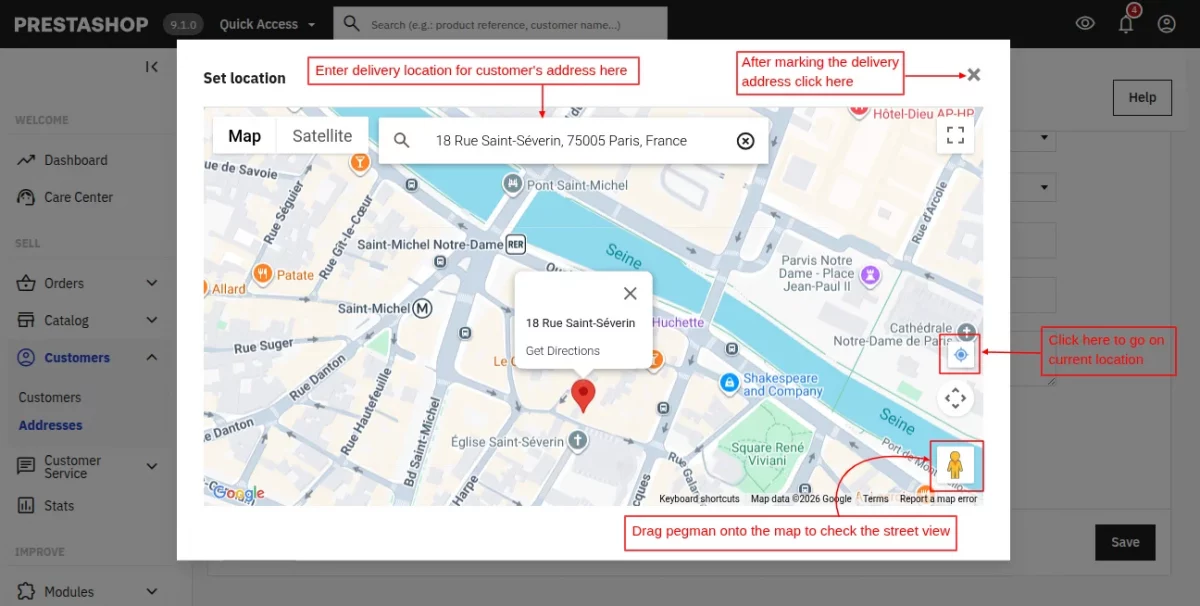This screenshot has width=1200, height=606.
Task: Click the Street View pegman icon
Action: click(x=955, y=465)
